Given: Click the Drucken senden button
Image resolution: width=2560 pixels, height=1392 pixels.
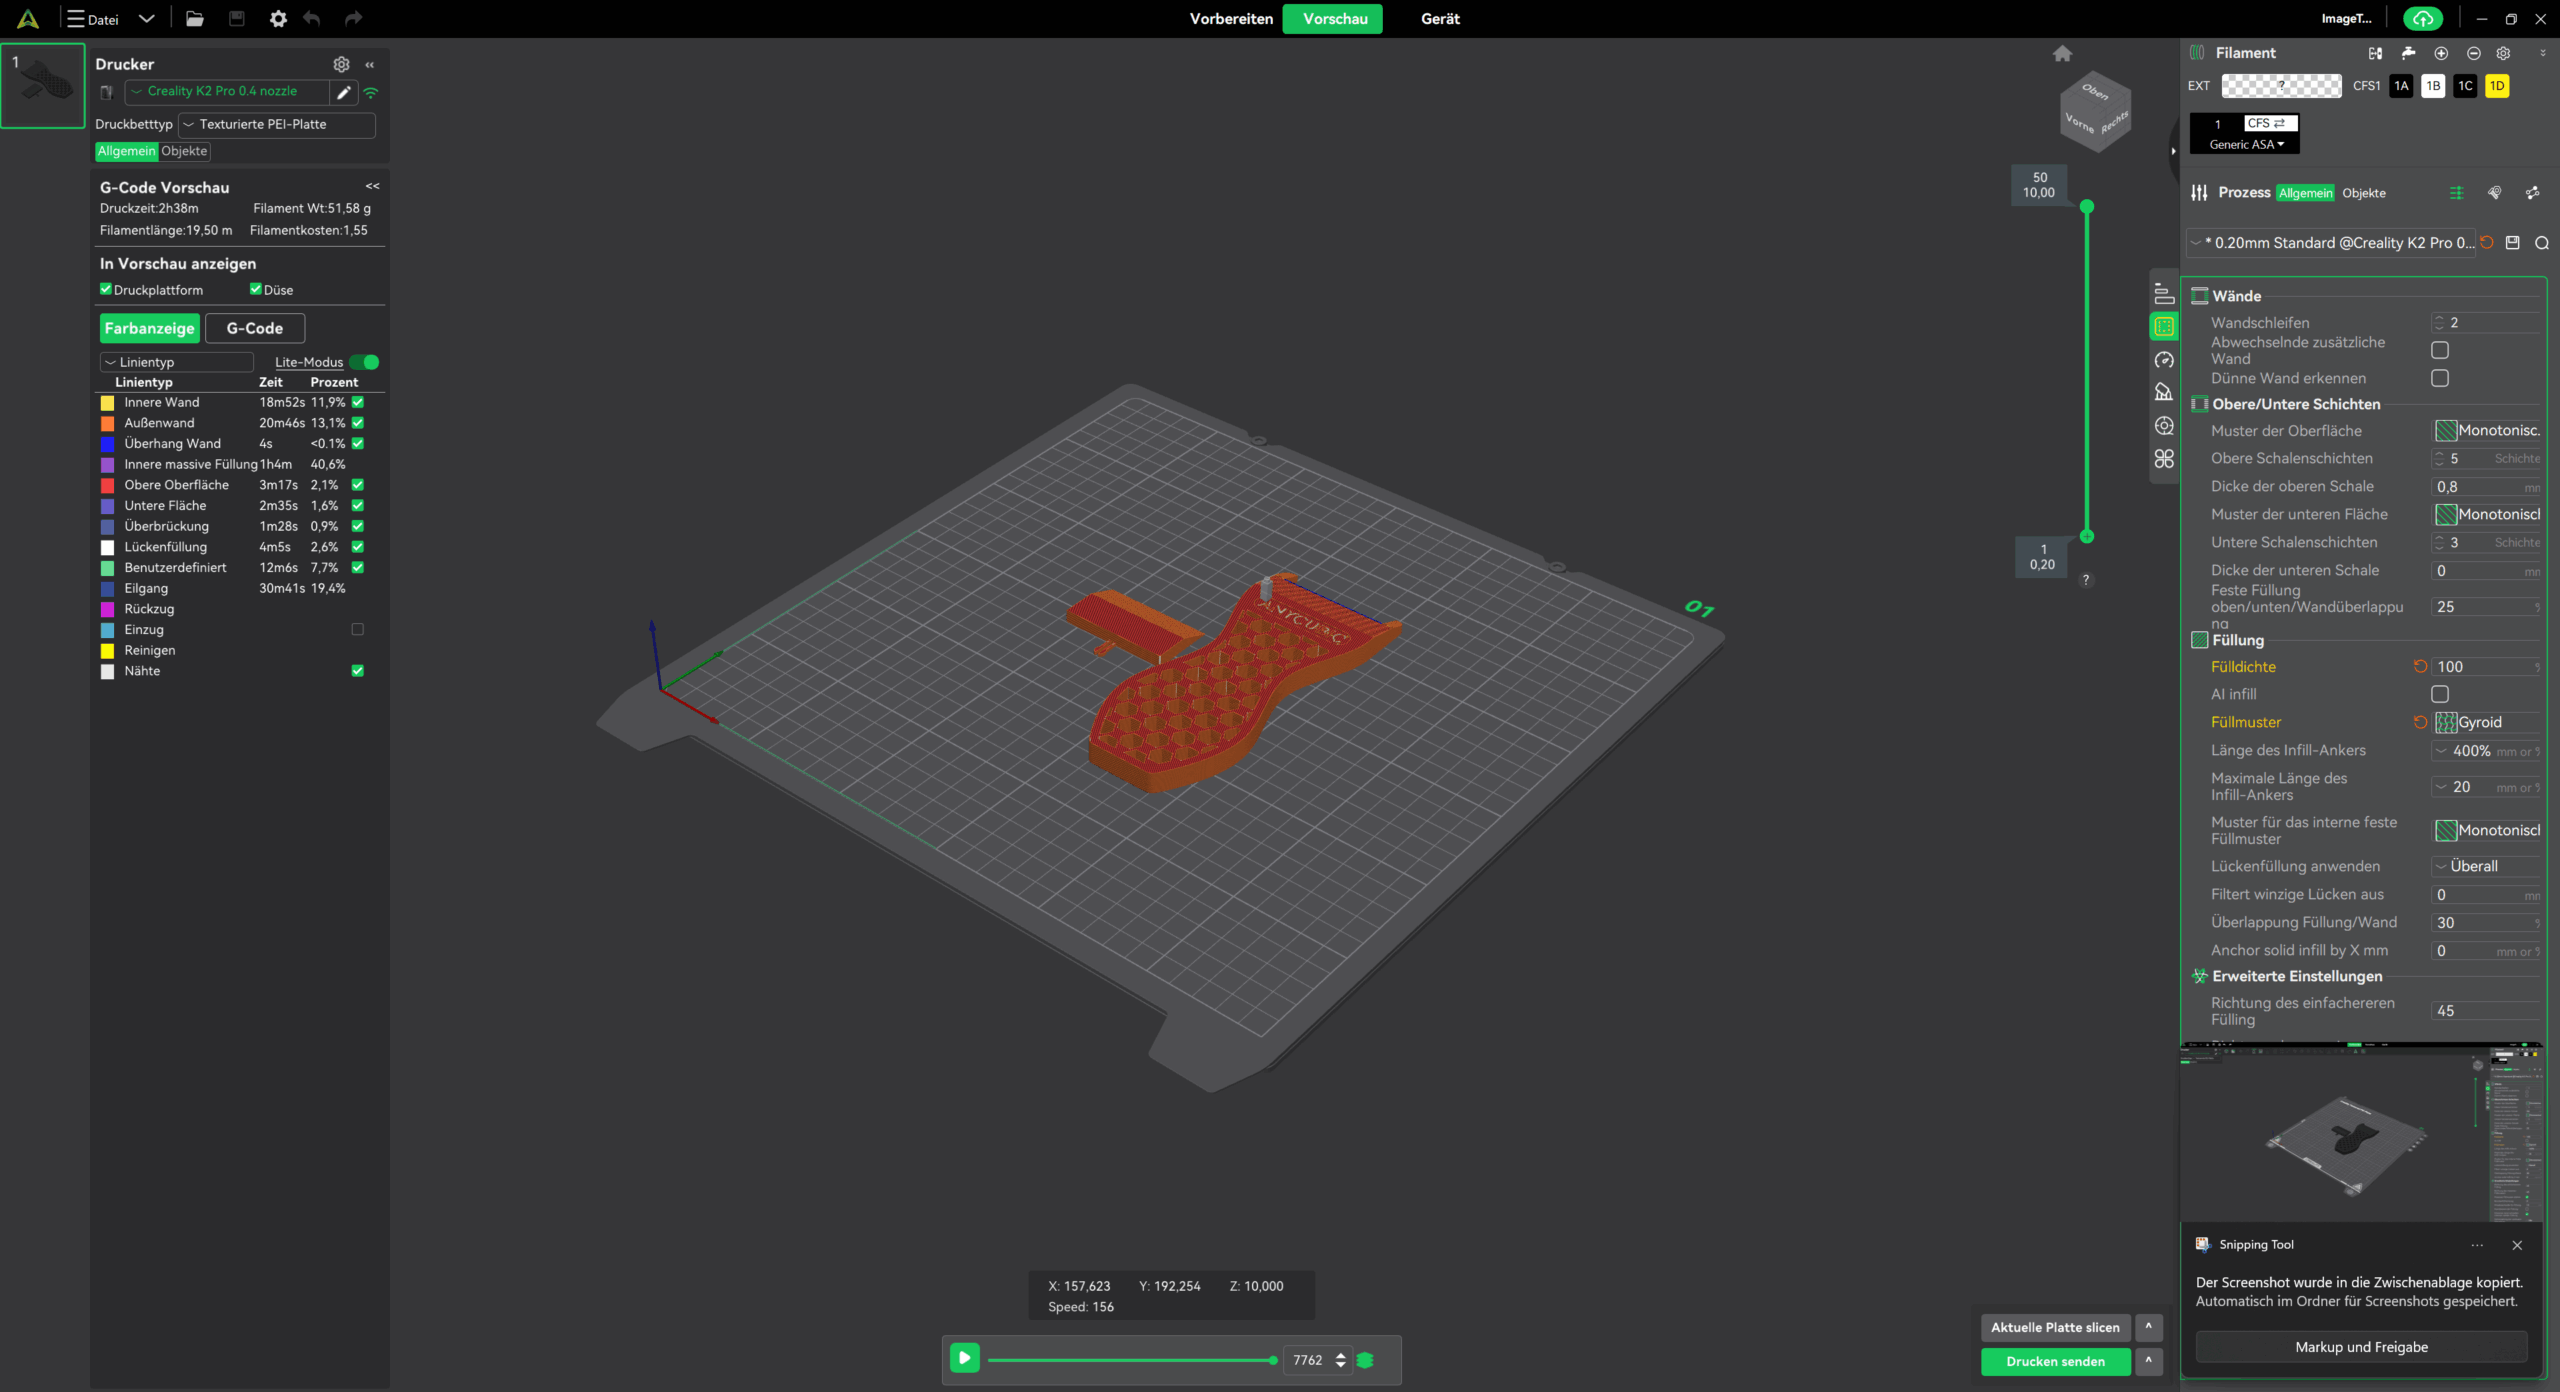Looking at the screenshot, I should (x=2055, y=1361).
